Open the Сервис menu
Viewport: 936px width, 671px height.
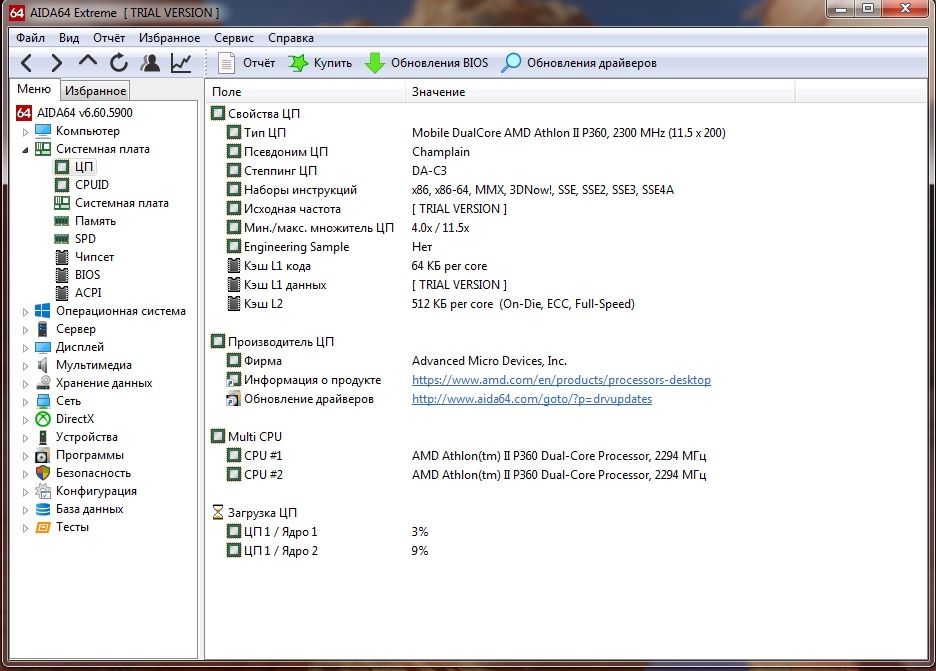pyautogui.click(x=233, y=38)
